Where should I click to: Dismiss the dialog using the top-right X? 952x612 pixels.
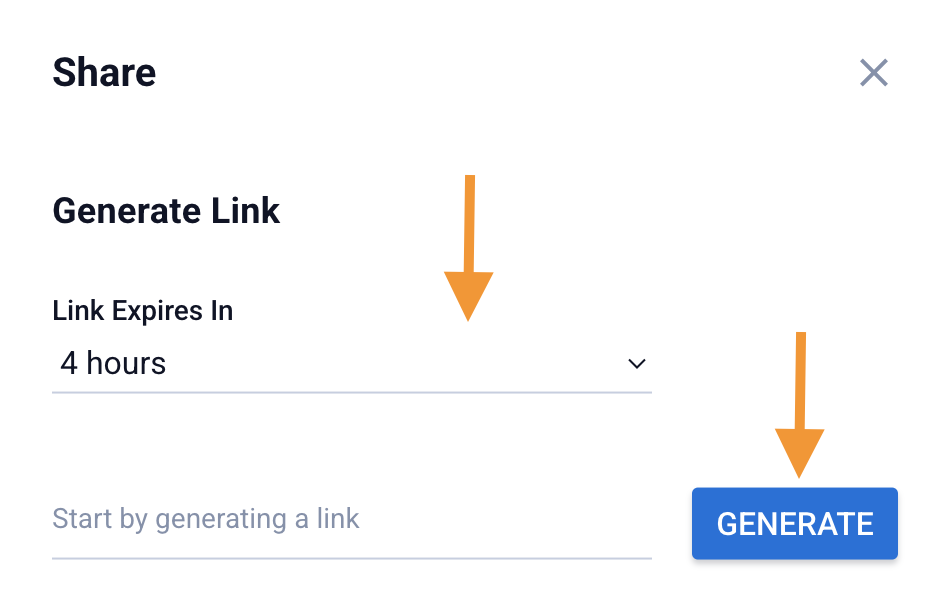(874, 72)
